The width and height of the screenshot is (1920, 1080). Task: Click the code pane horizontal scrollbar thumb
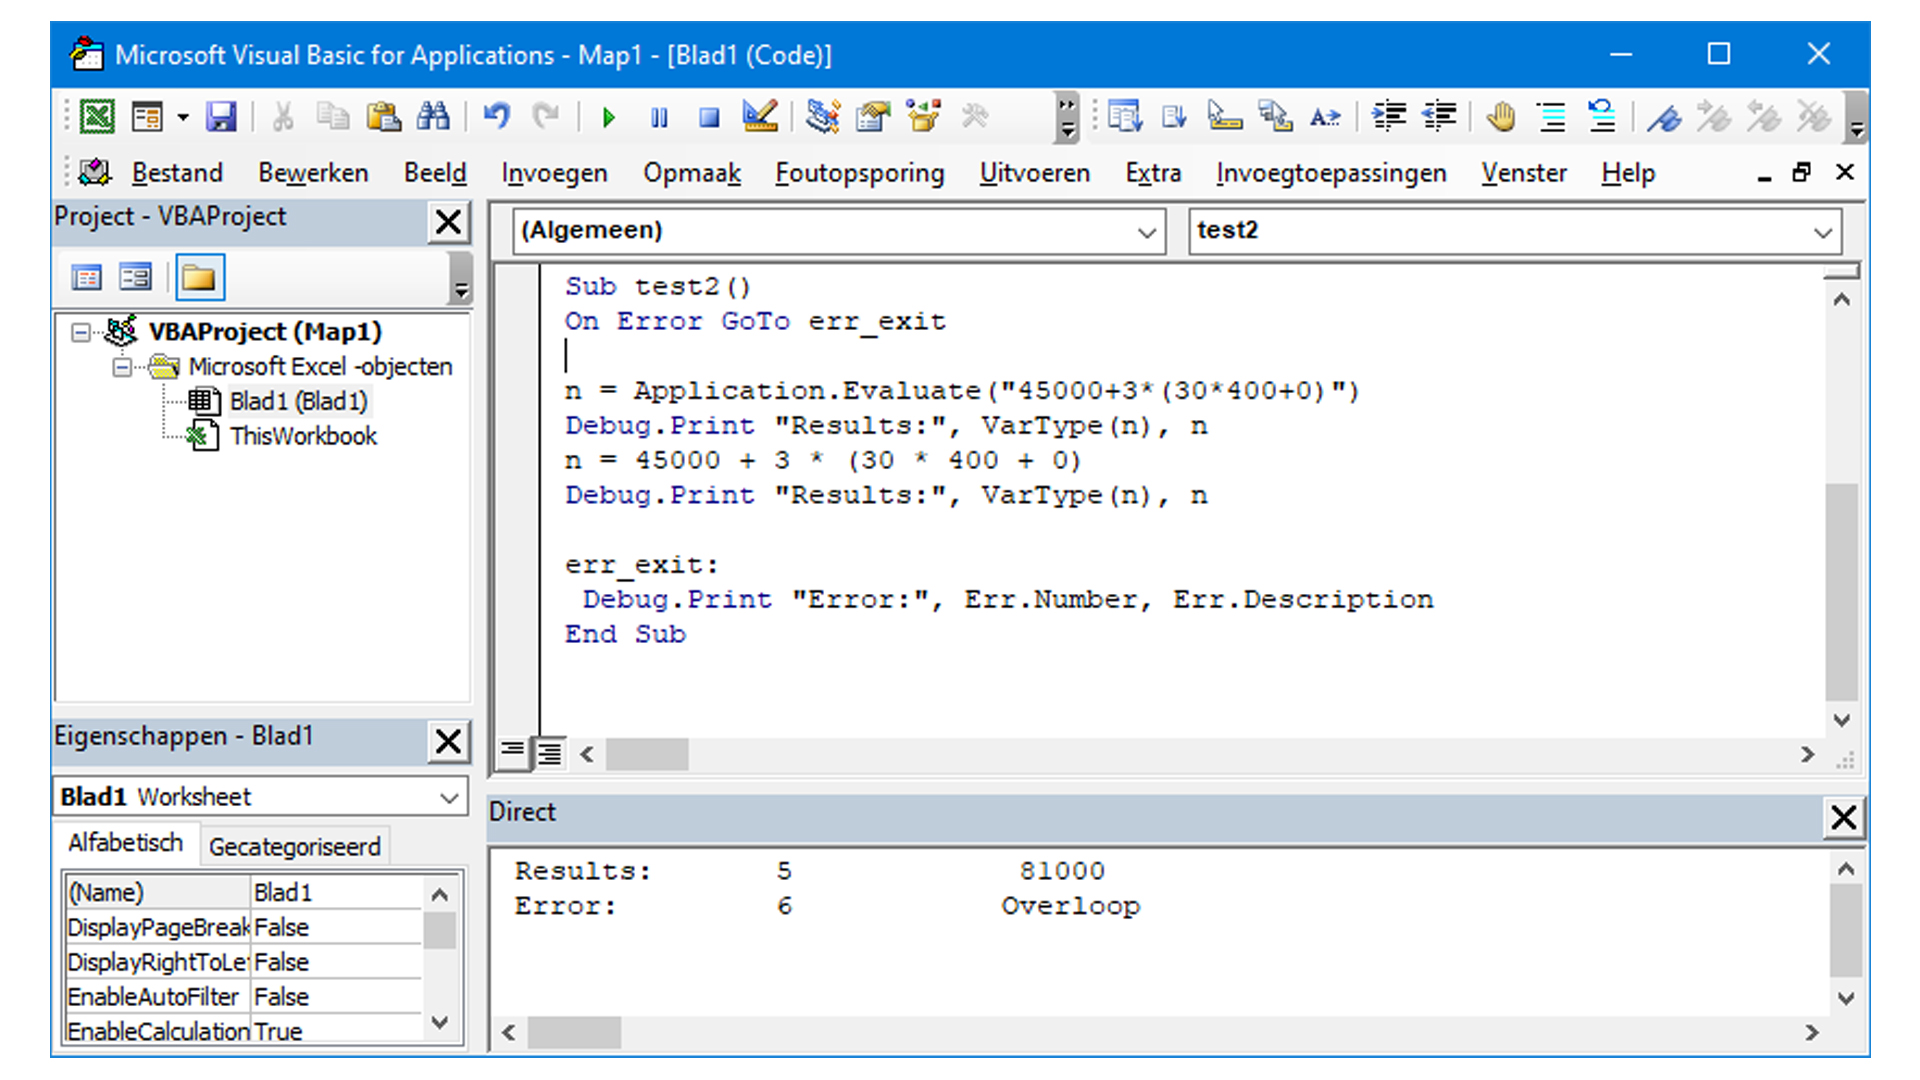click(x=647, y=754)
